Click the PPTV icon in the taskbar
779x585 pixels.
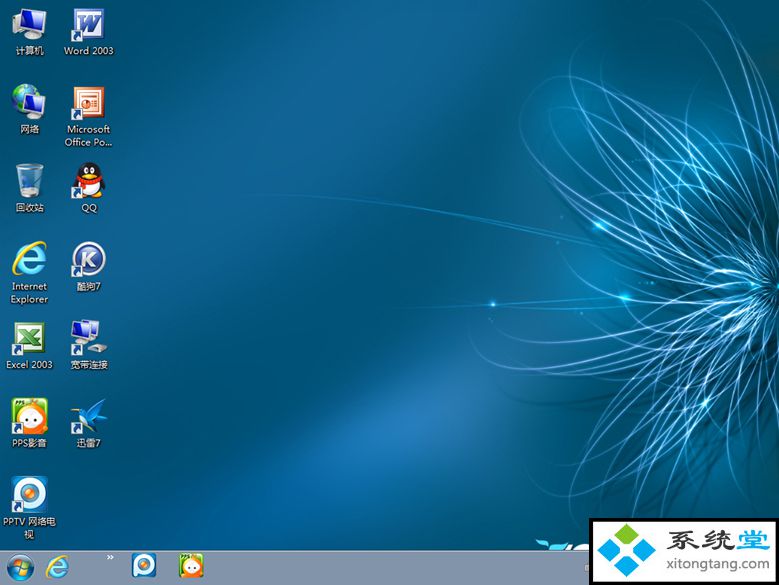[x=144, y=566]
